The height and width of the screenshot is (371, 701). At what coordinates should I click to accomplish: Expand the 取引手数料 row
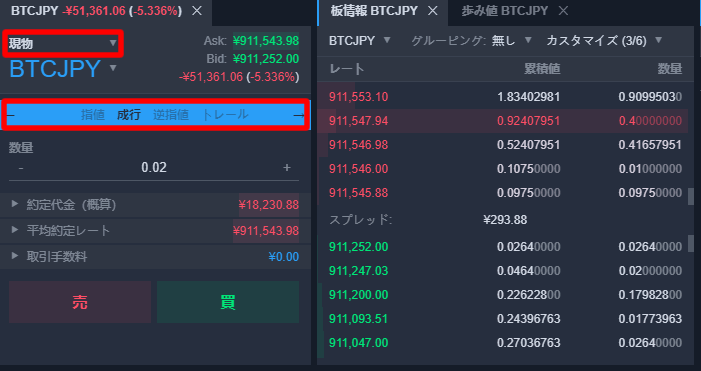coord(154,257)
